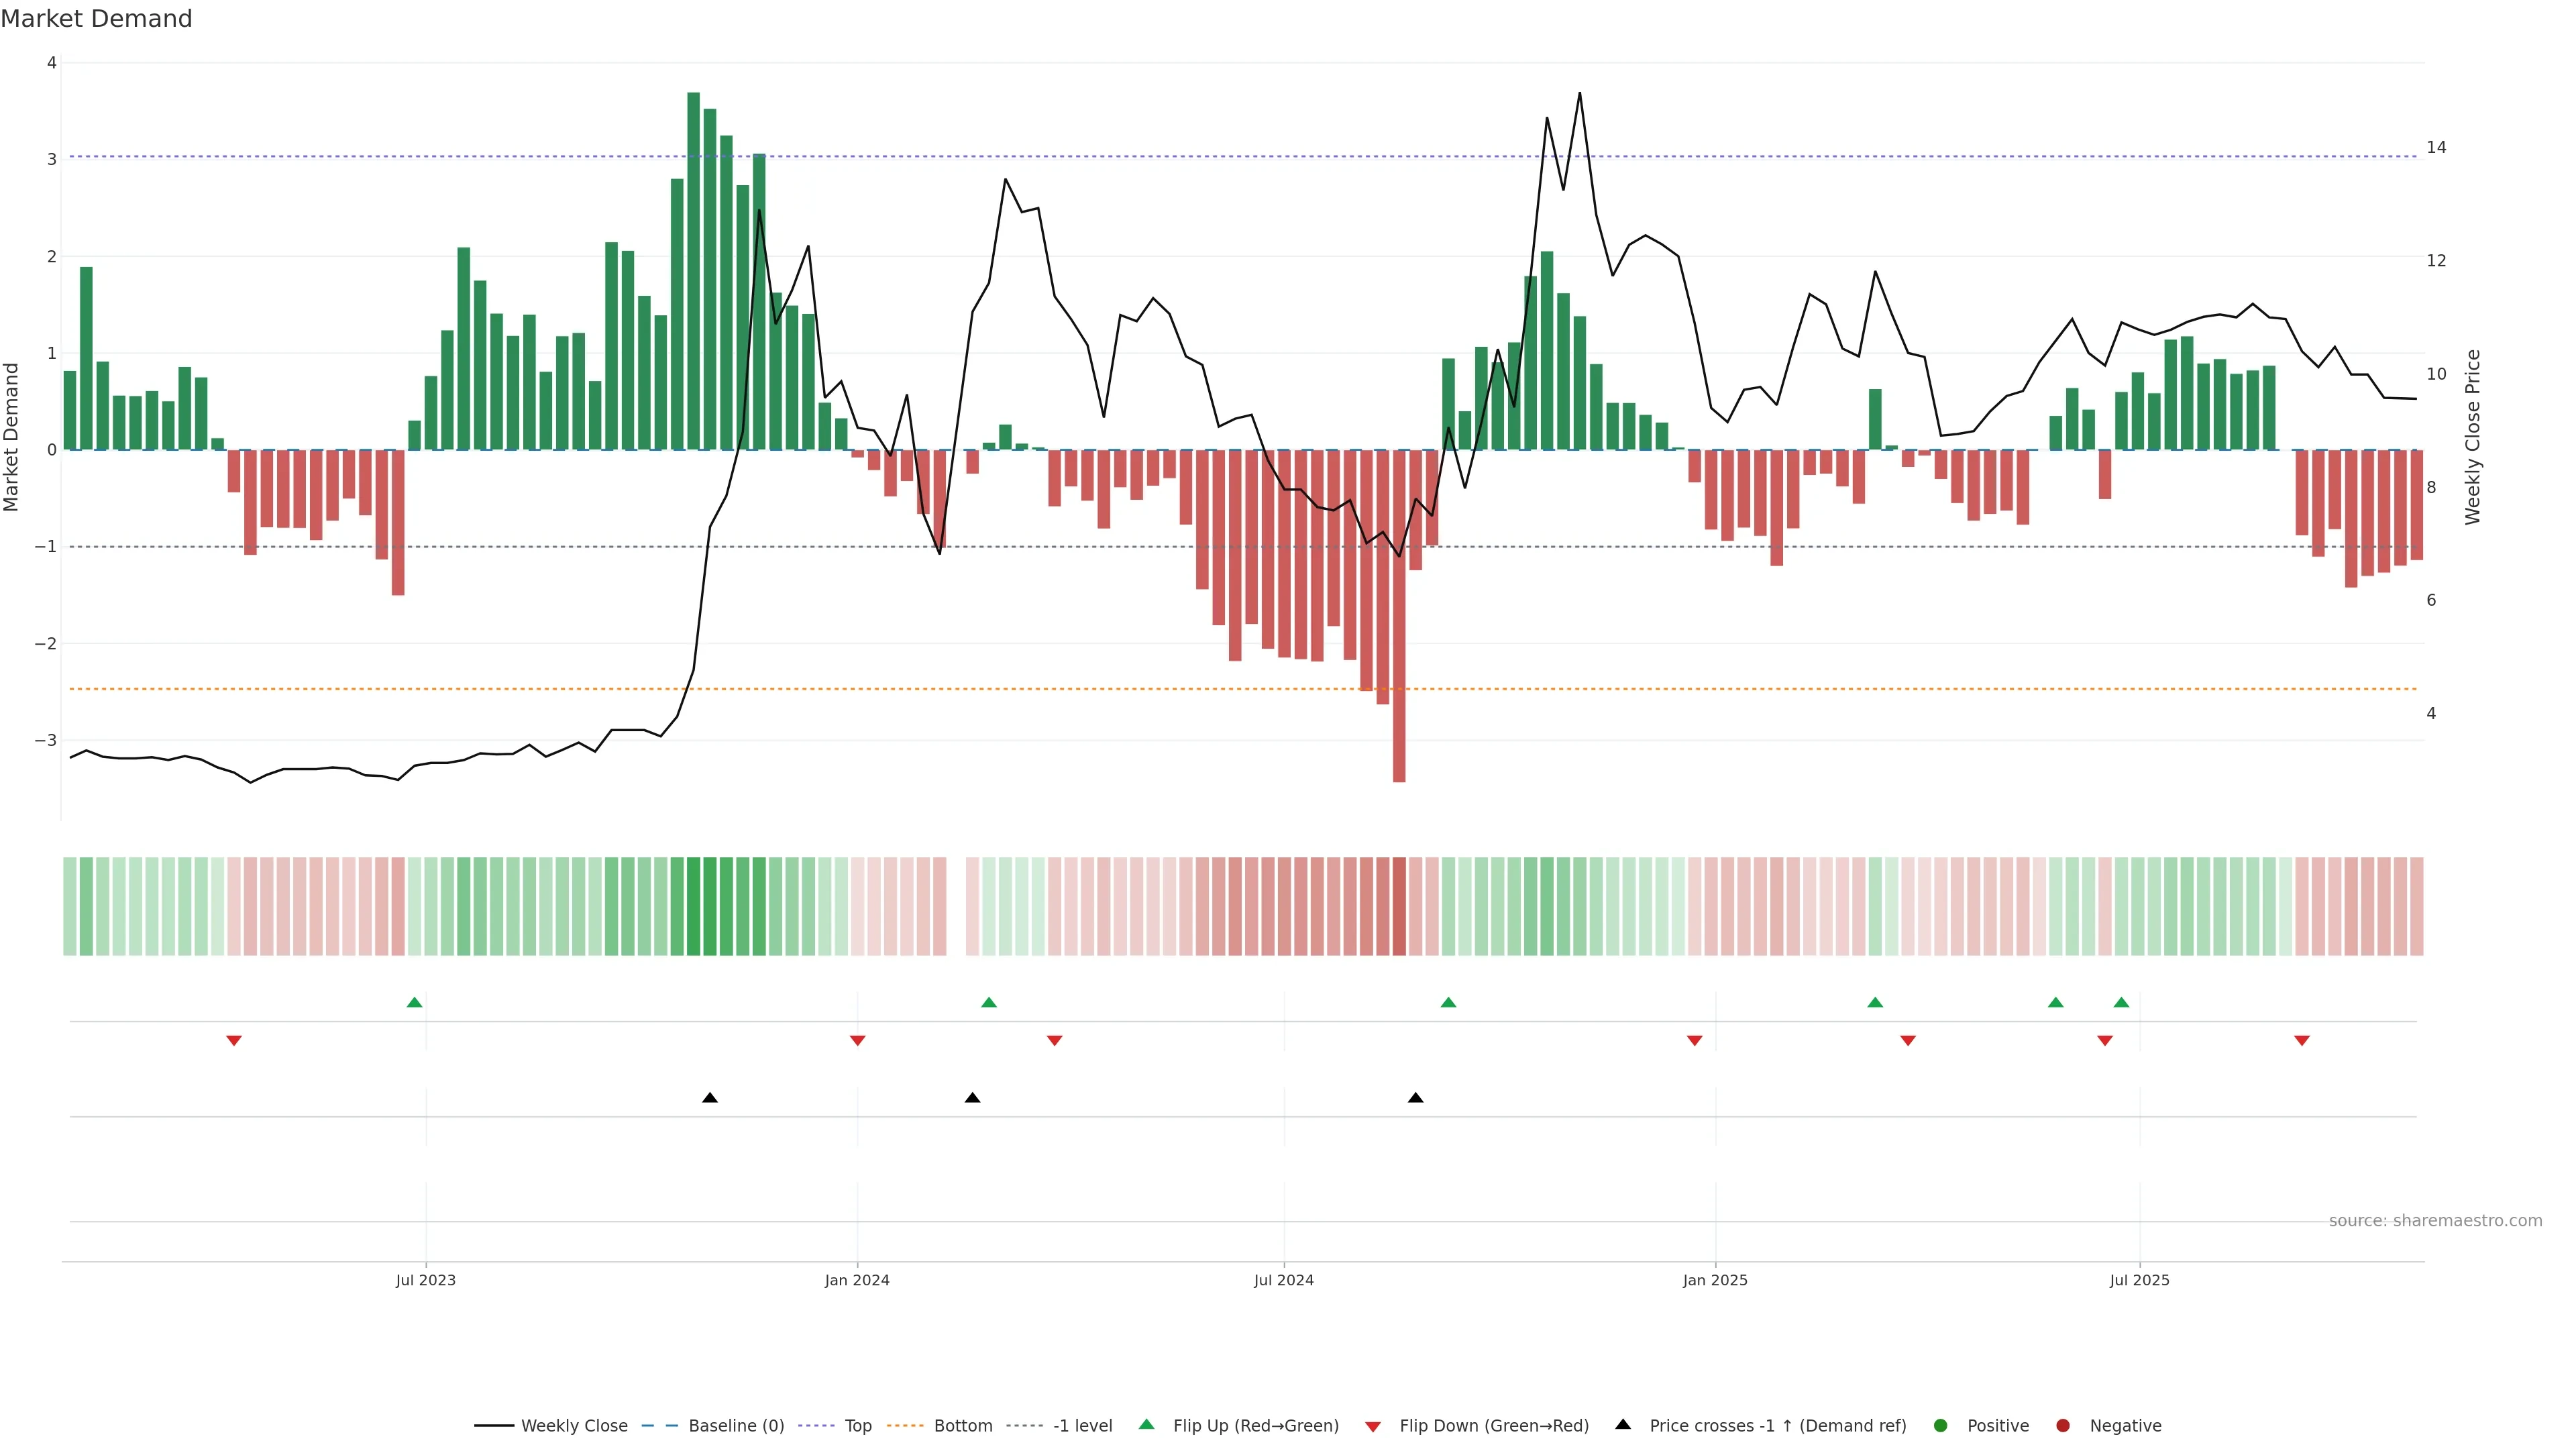Click the green Positive legend dot
This screenshot has width=2576, height=1449.
pos(1941,1425)
